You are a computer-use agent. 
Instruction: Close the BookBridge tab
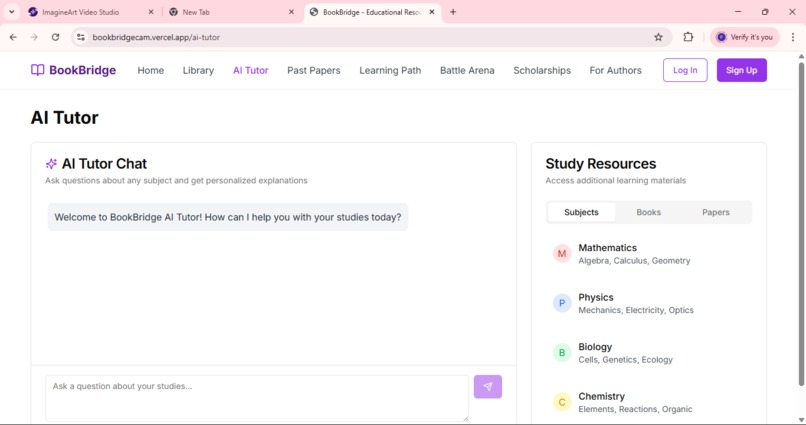pyautogui.click(x=432, y=12)
